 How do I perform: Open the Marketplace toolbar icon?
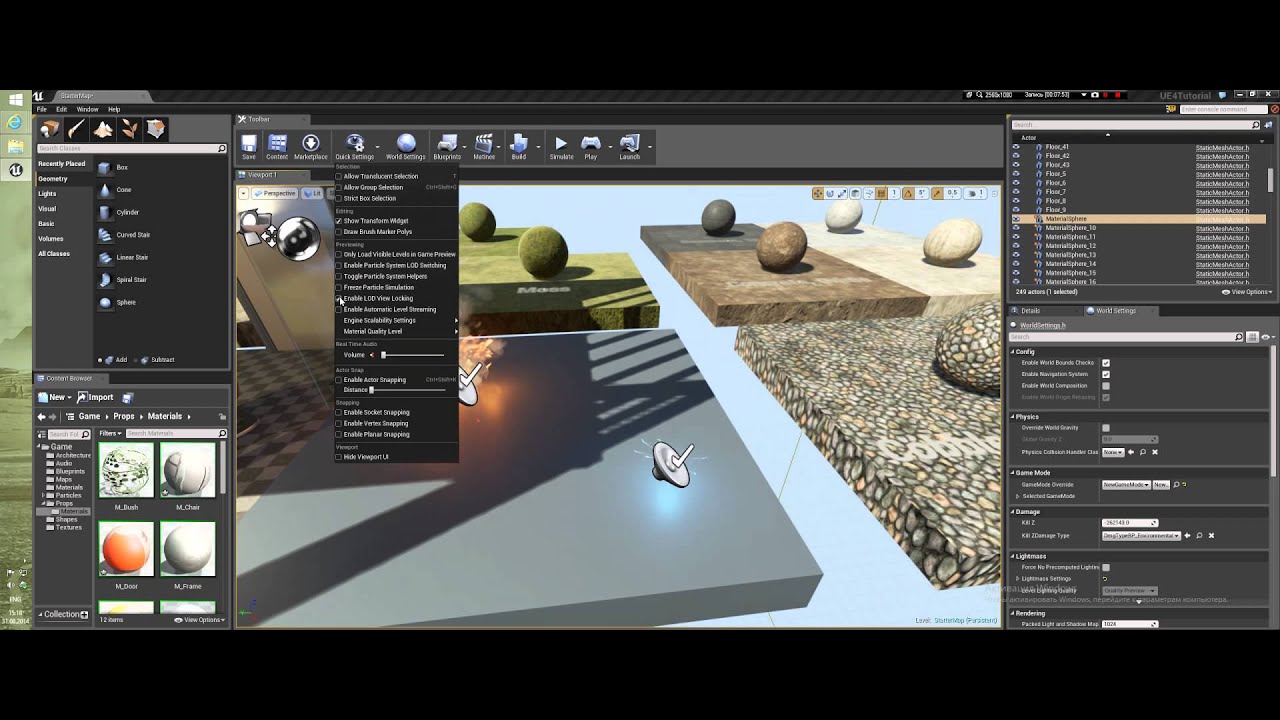click(310, 147)
